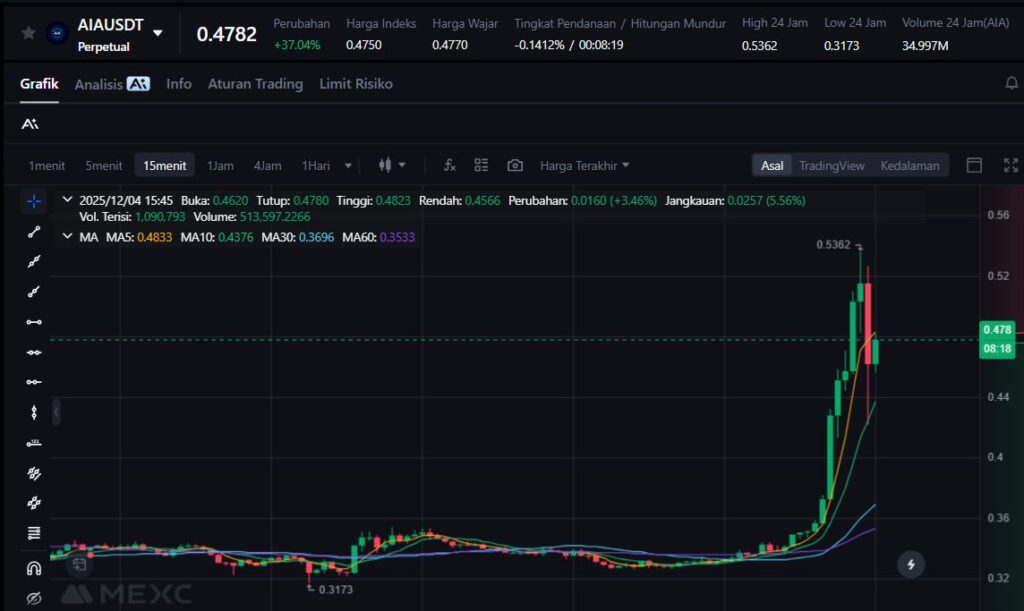Switch chart view to TradingView
The image size is (1024, 611).
point(831,165)
